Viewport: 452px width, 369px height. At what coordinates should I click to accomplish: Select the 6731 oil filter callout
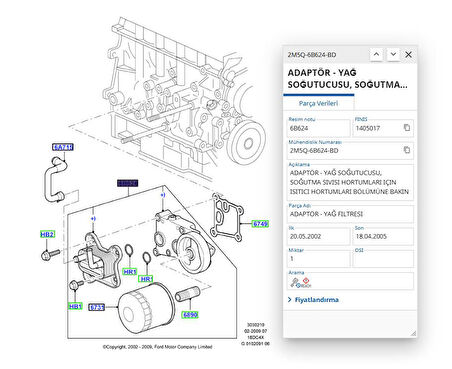pyautogui.click(x=97, y=307)
